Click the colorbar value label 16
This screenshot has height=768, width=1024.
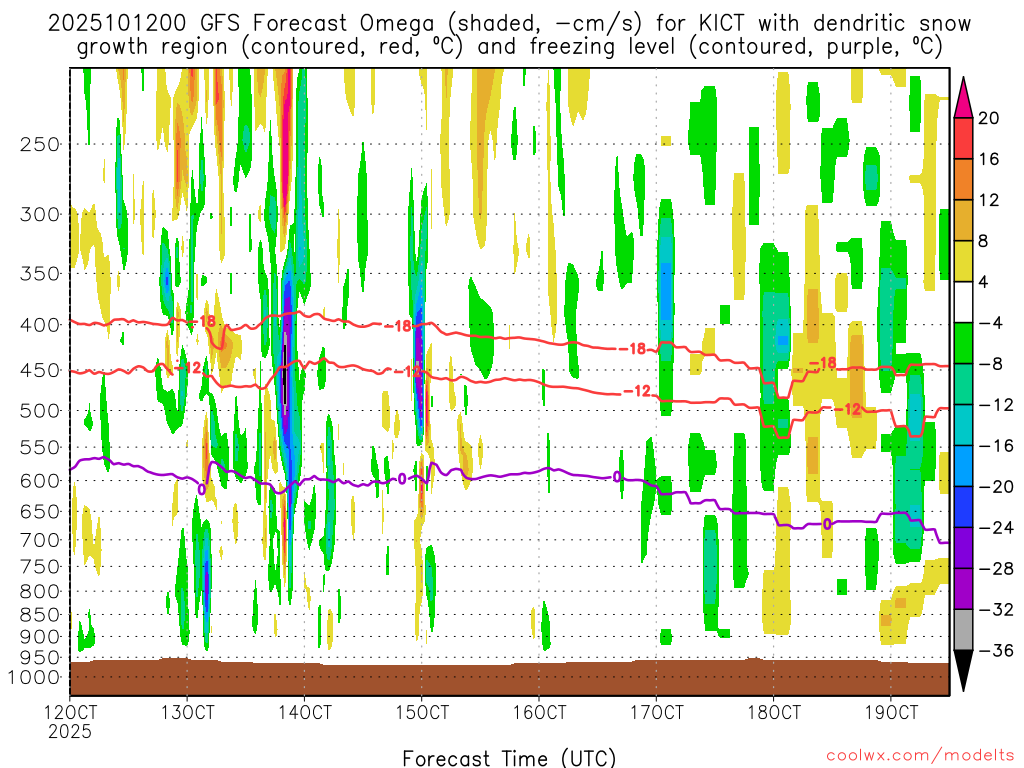click(989, 159)
